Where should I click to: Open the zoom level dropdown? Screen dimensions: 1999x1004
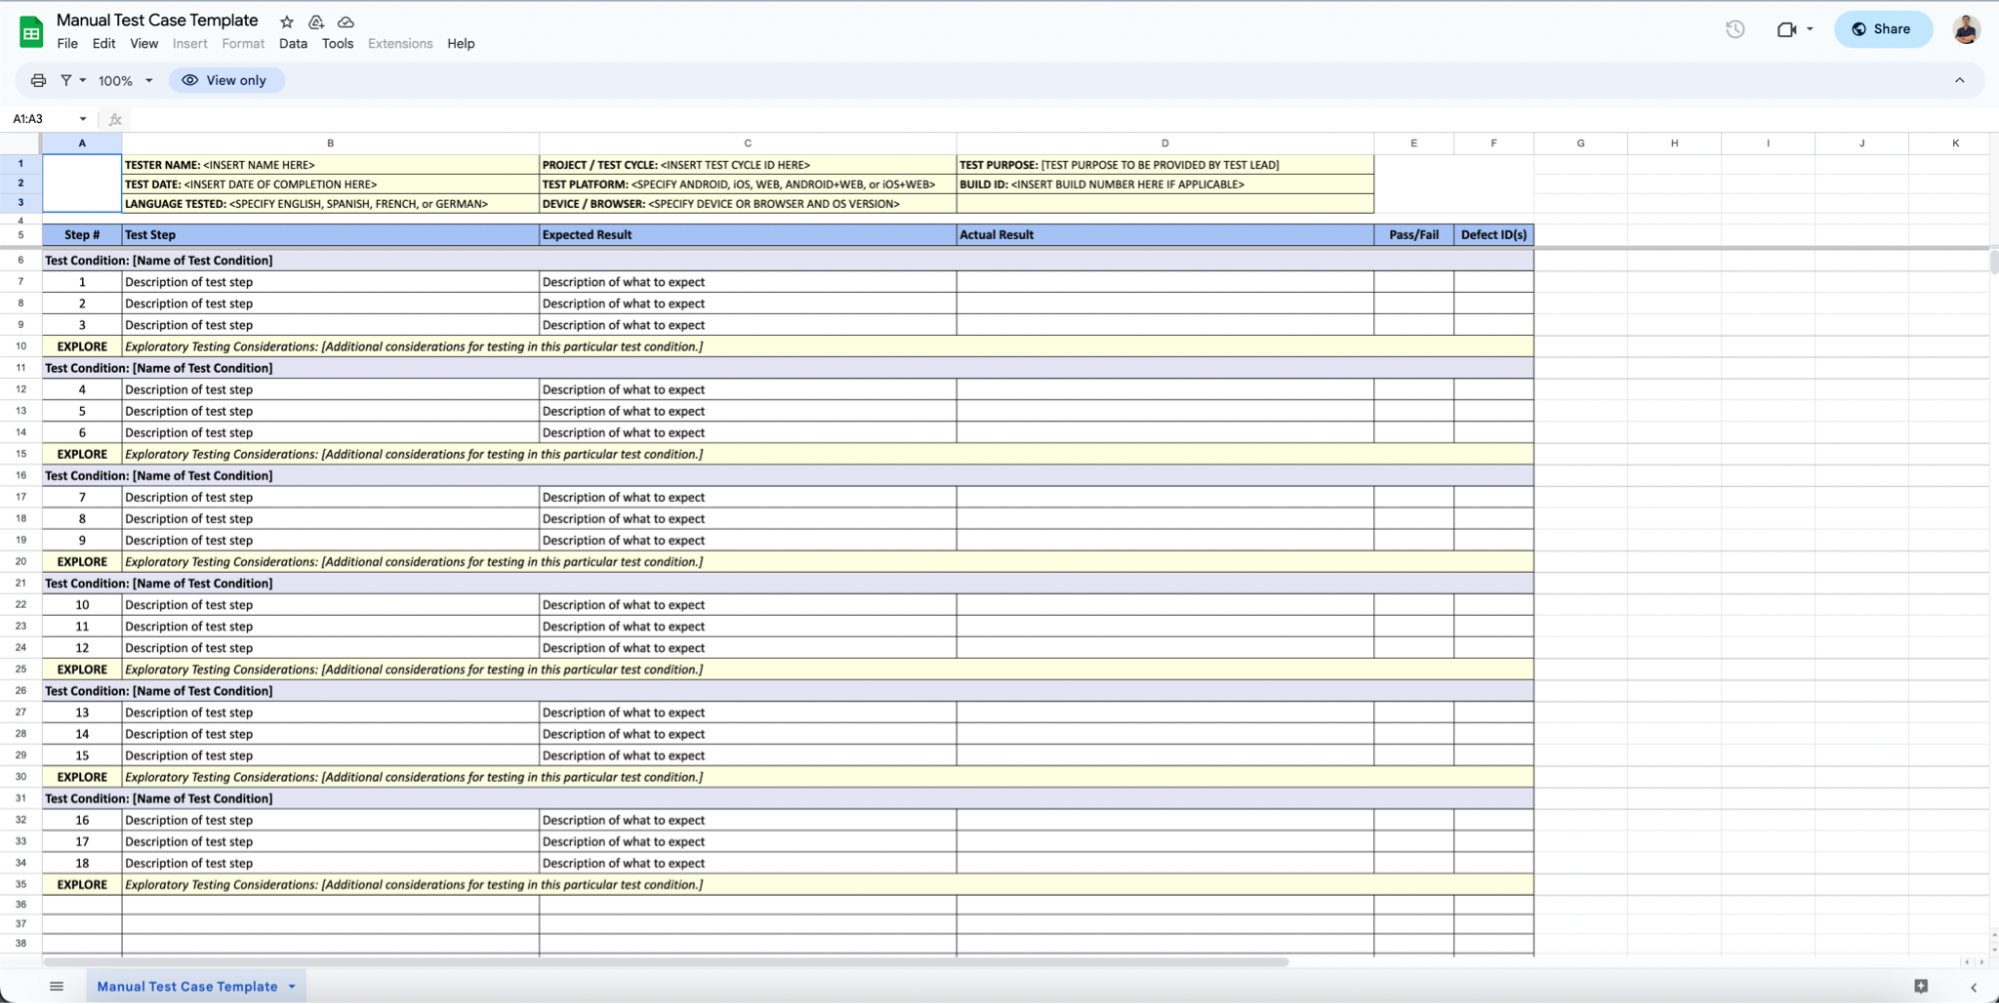pyautogui.click(x=124, y=80)
